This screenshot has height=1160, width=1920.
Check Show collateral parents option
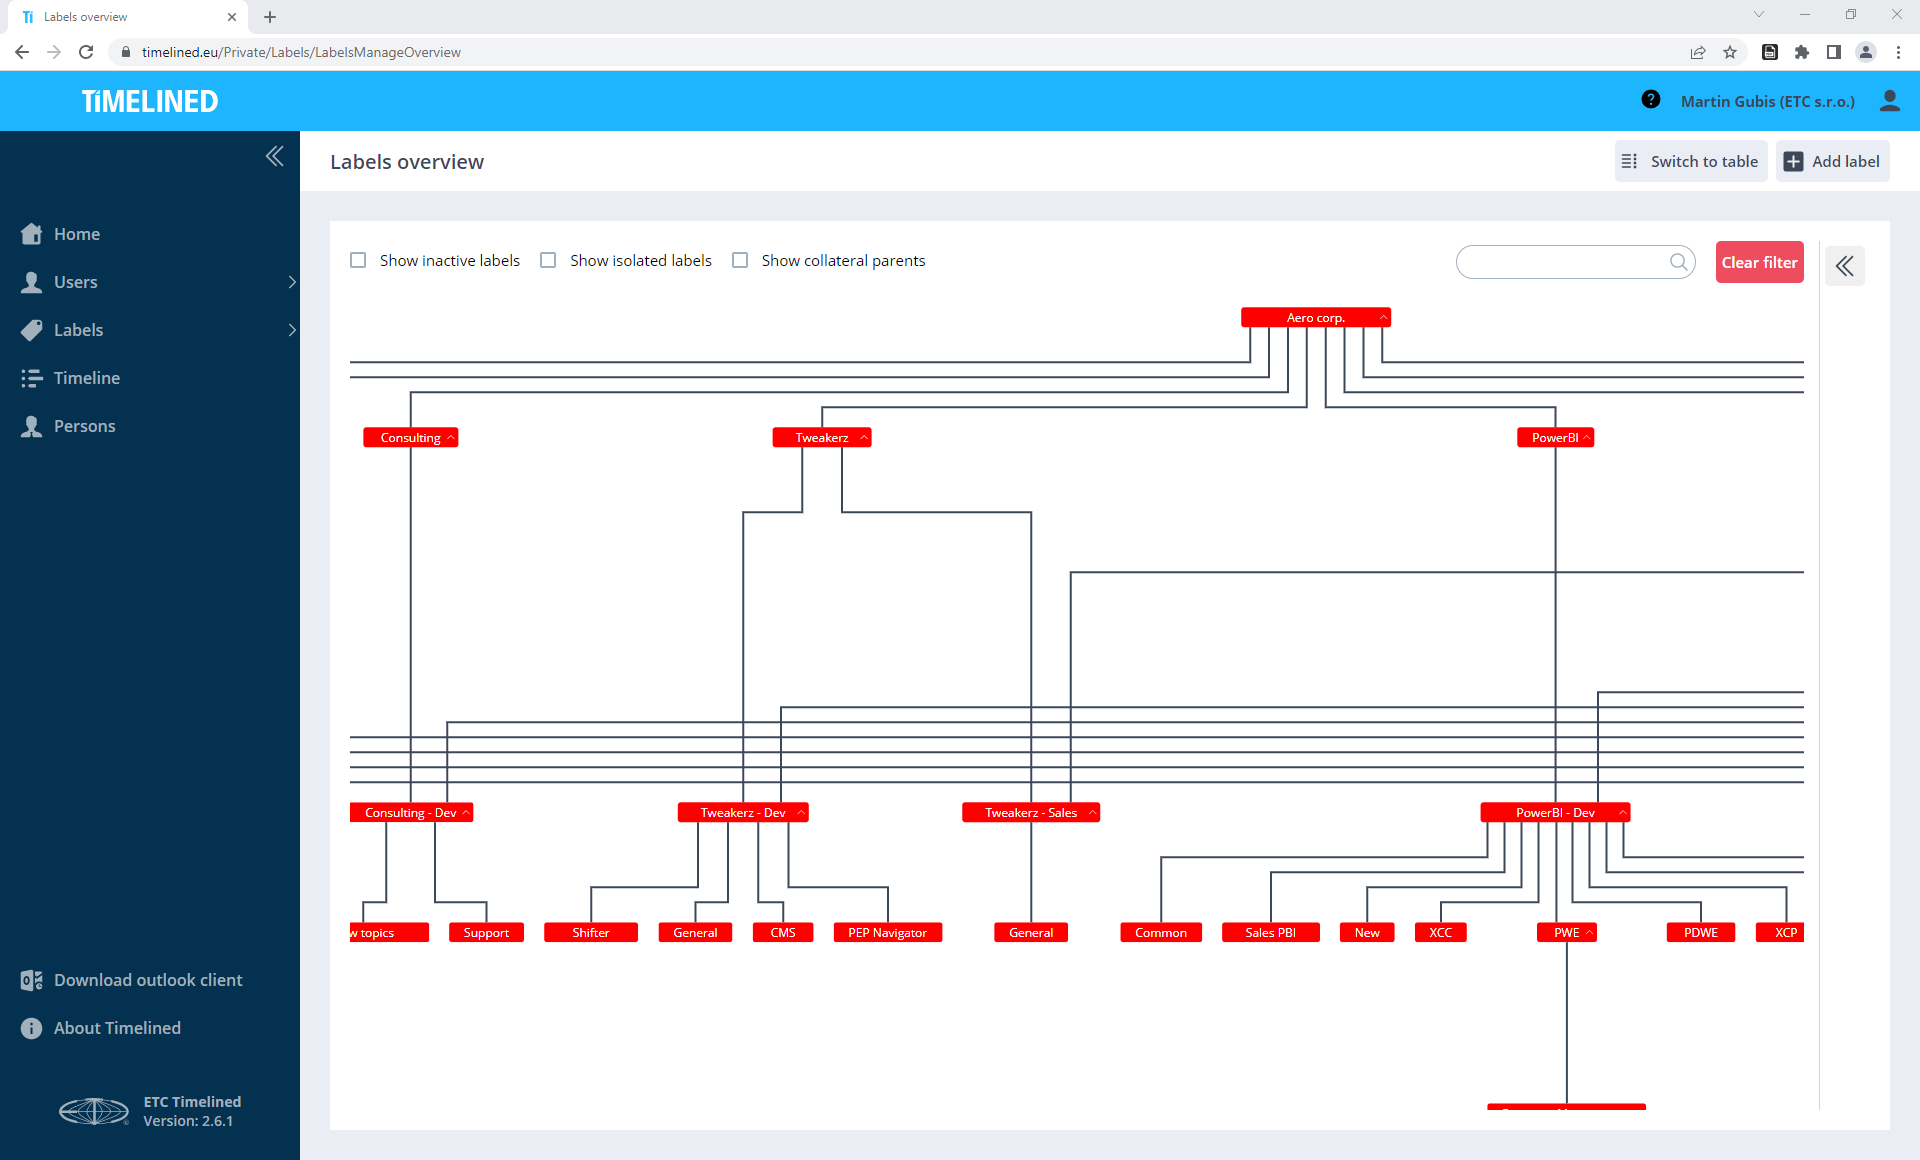coord(740,260)
